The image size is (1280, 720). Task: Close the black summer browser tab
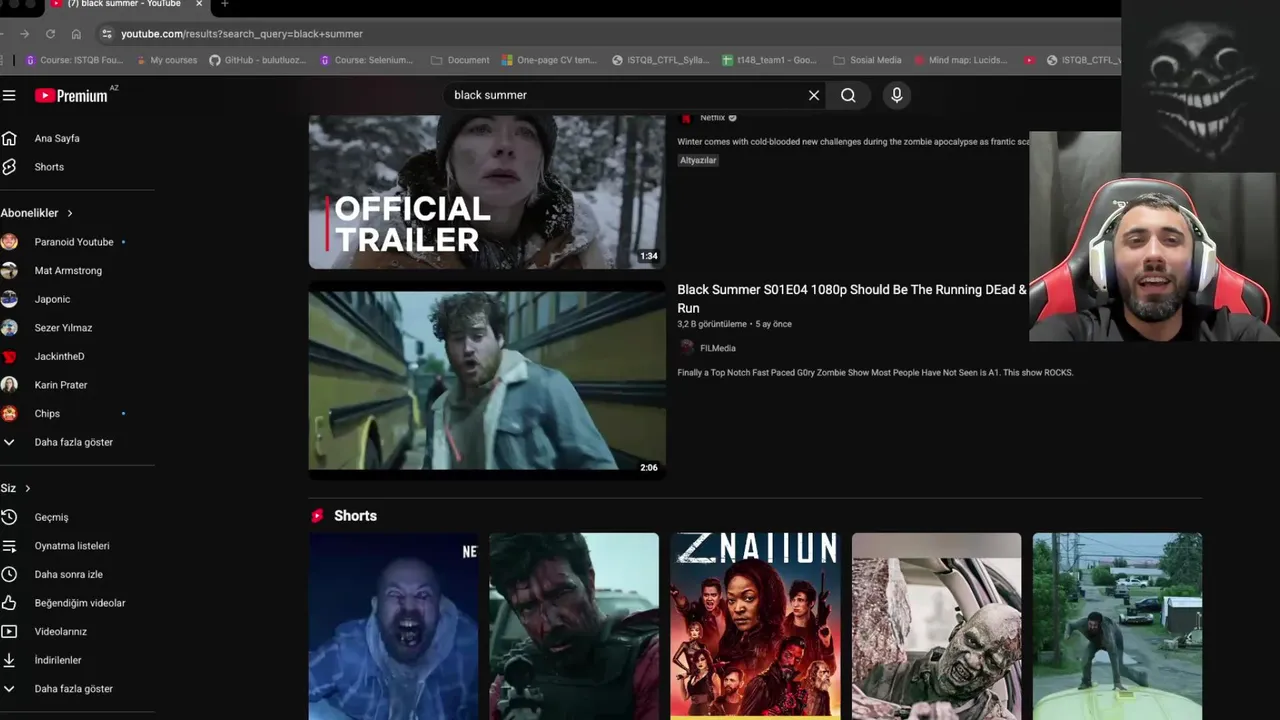199,4
